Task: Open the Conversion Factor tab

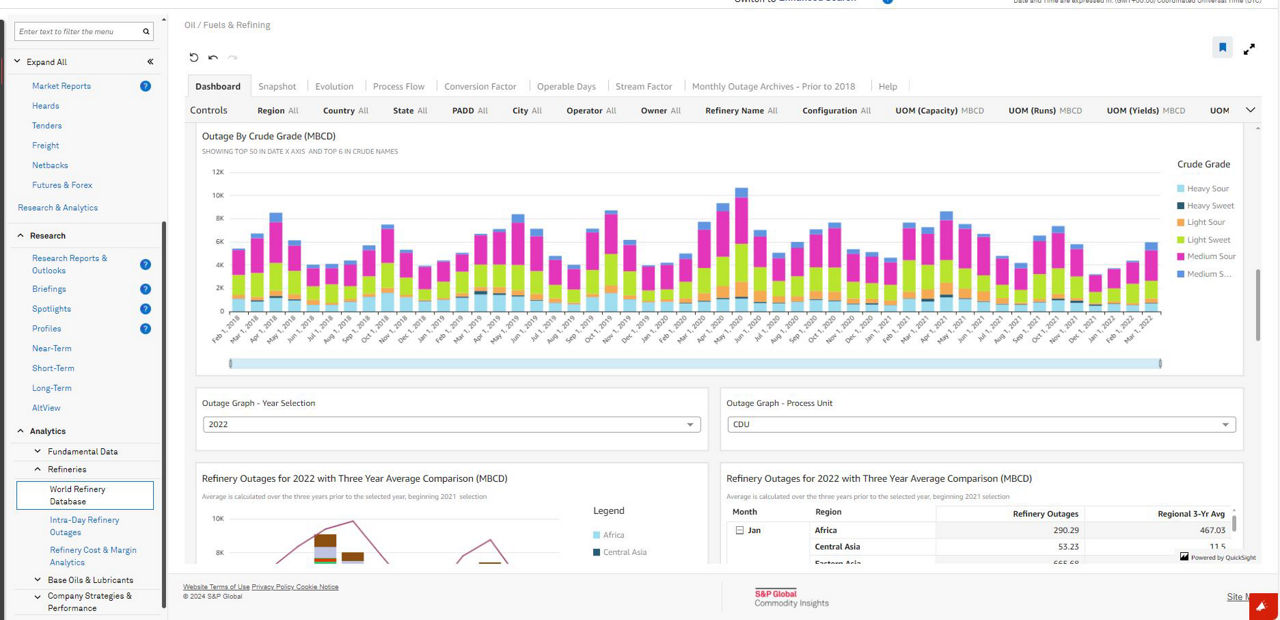Action: (480, 87)
